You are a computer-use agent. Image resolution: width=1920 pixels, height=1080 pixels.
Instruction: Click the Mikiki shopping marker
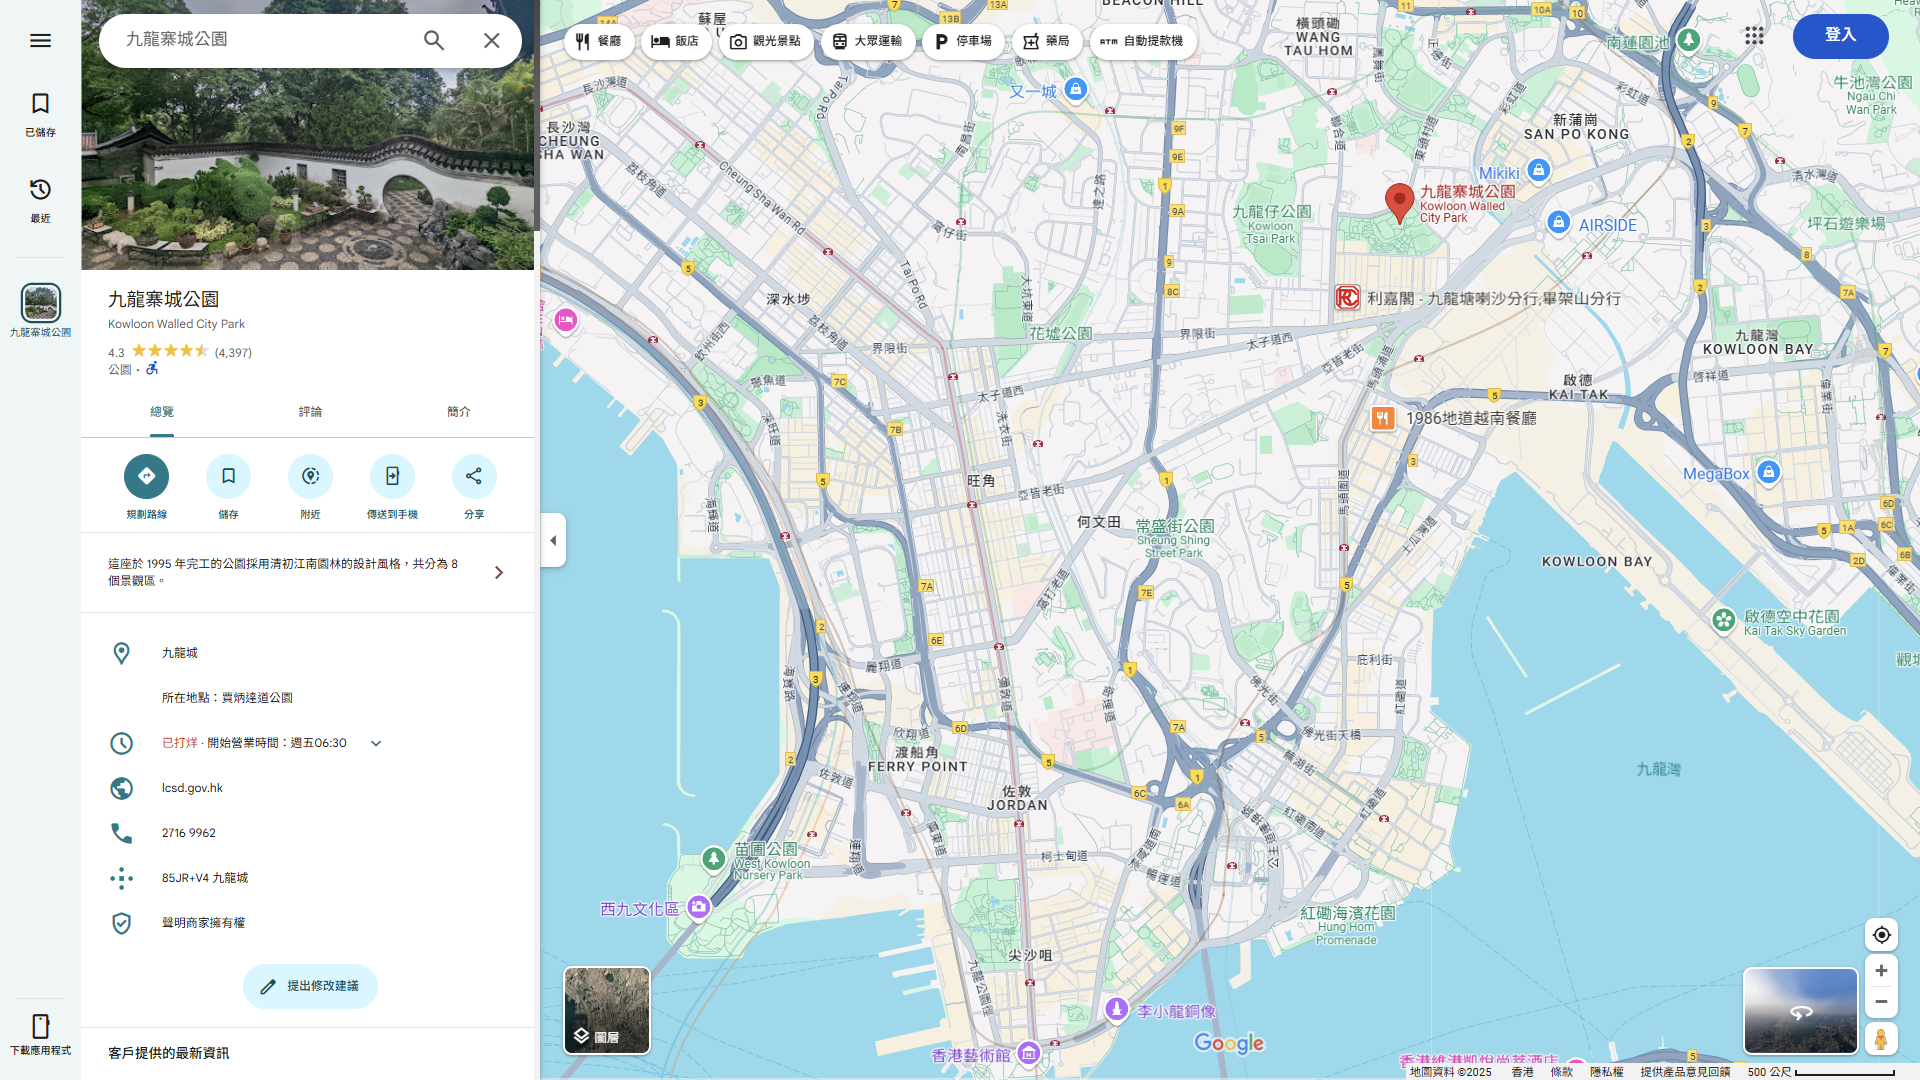tap(1539, 170)
